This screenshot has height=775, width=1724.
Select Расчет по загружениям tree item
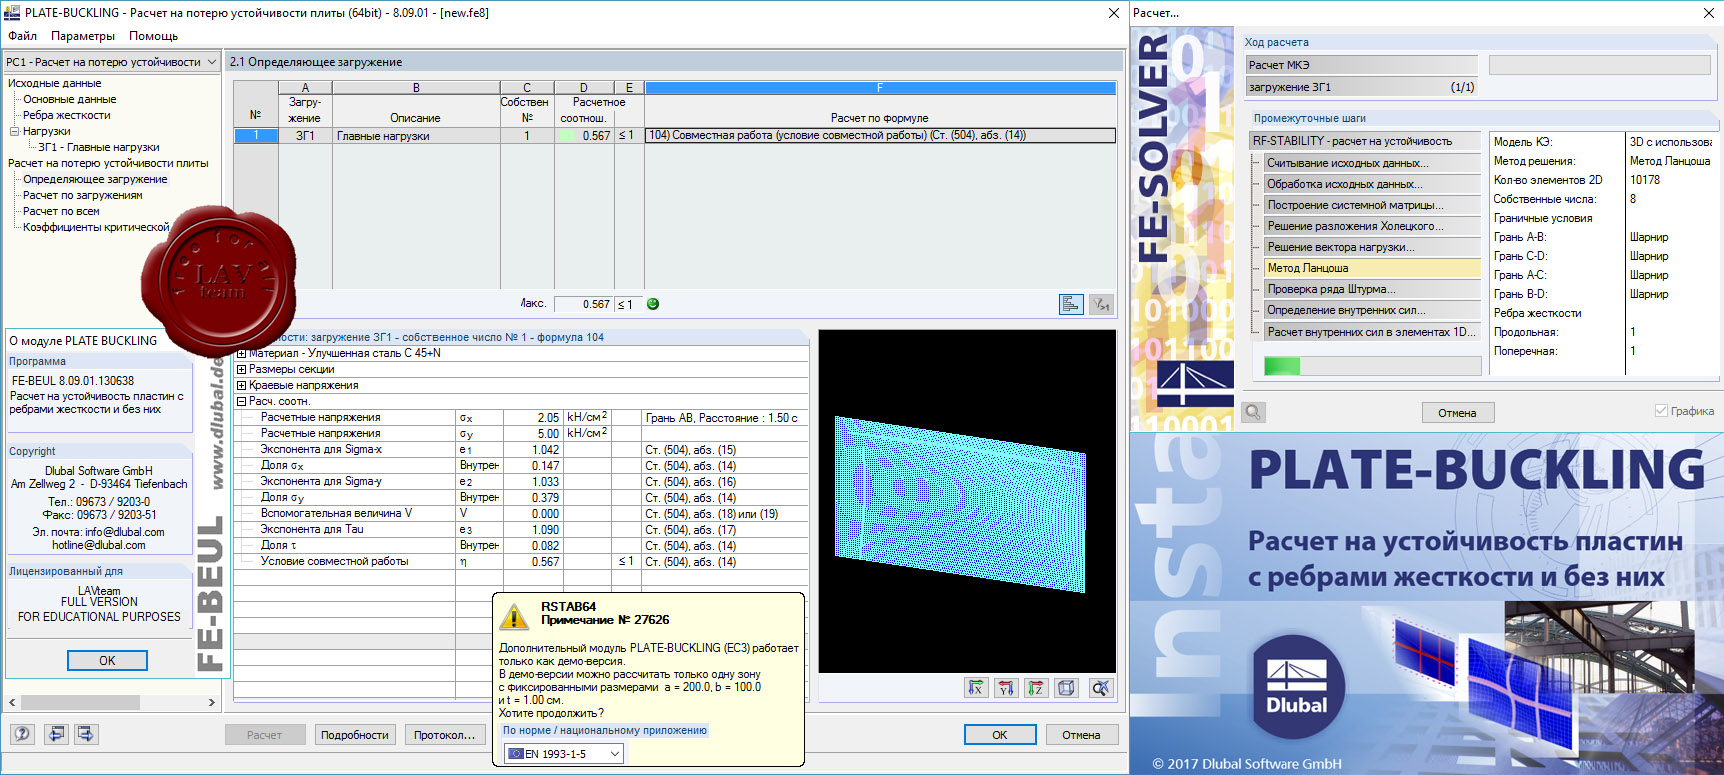(83, 195)
